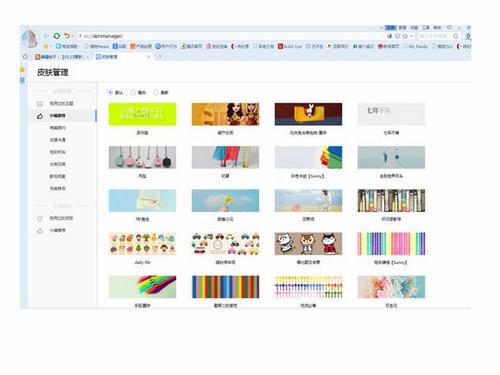Open the Build bookmark with red icon
Image resolution: width=500 pixels, height=375 pixels.
click(x=290, y=46)
